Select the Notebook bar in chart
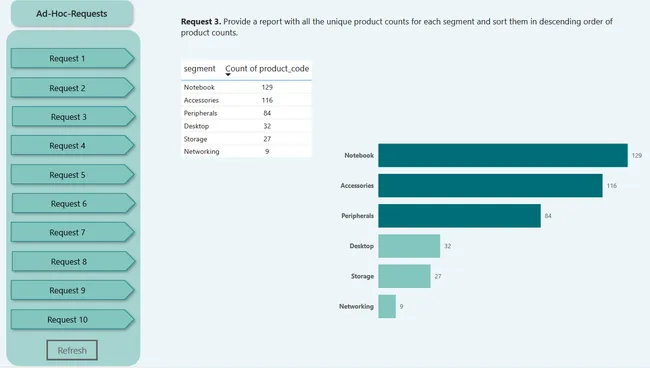Viewport: 650px width, 368px height. pos(503,155)
